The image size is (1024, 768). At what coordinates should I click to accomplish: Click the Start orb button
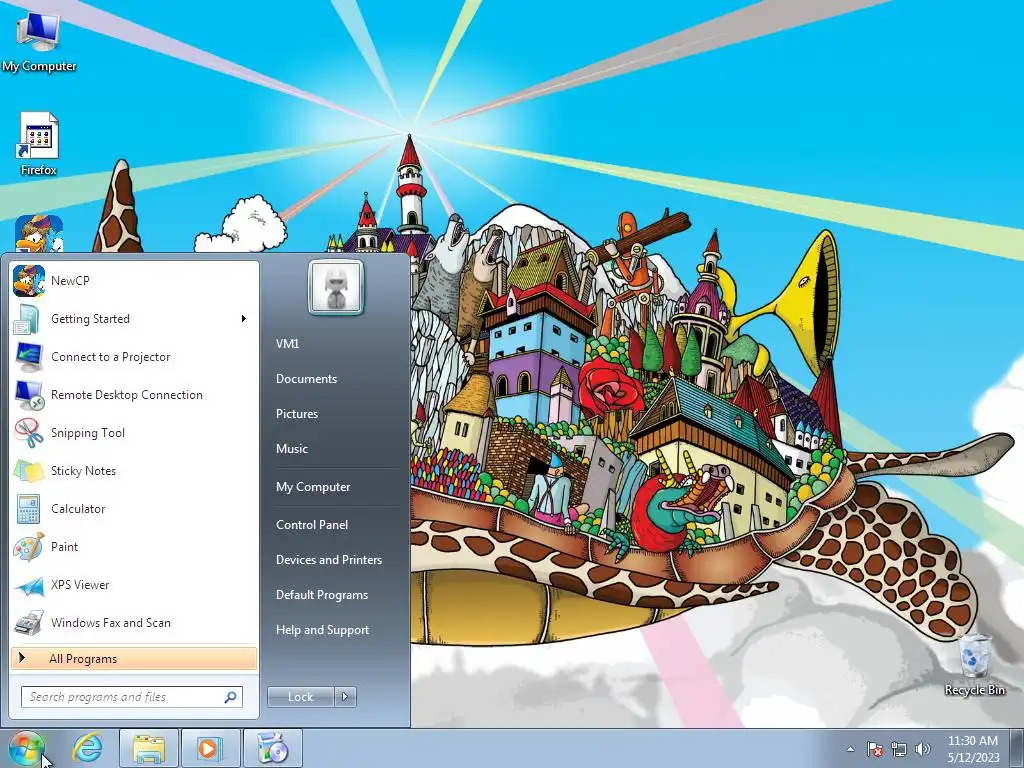[x=27, y=748]
